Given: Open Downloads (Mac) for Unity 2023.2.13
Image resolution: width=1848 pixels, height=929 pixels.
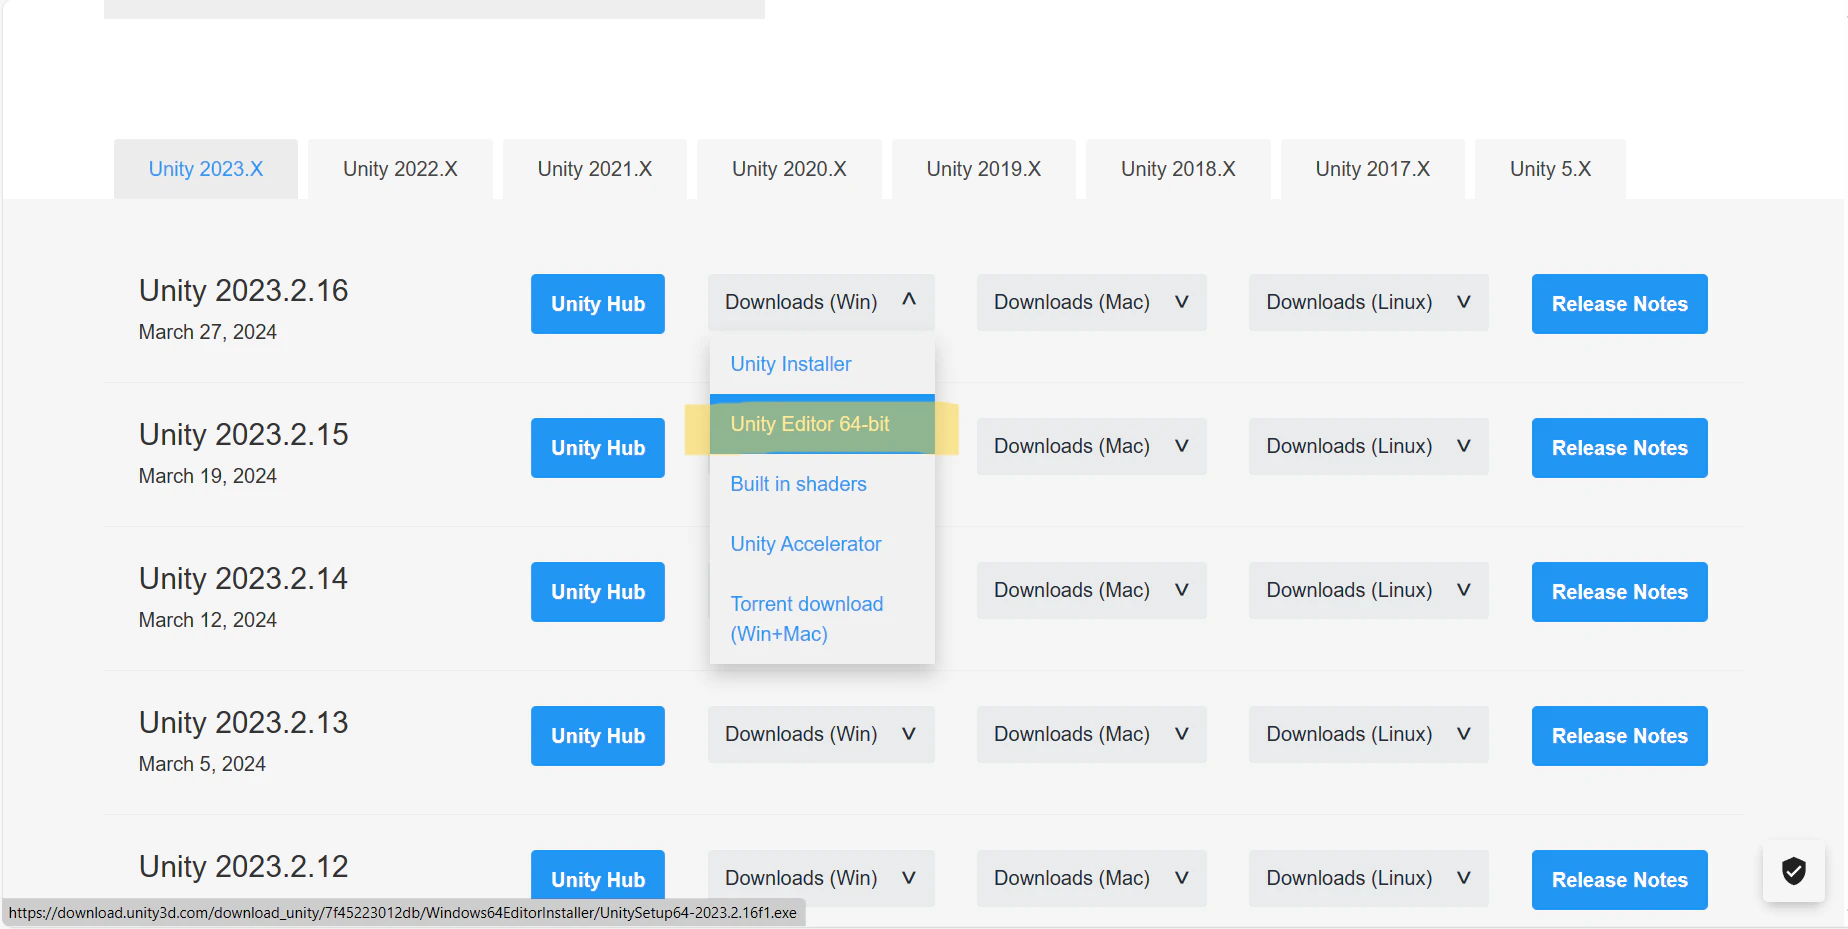Looking at the screenshot, I should 1092,734.
